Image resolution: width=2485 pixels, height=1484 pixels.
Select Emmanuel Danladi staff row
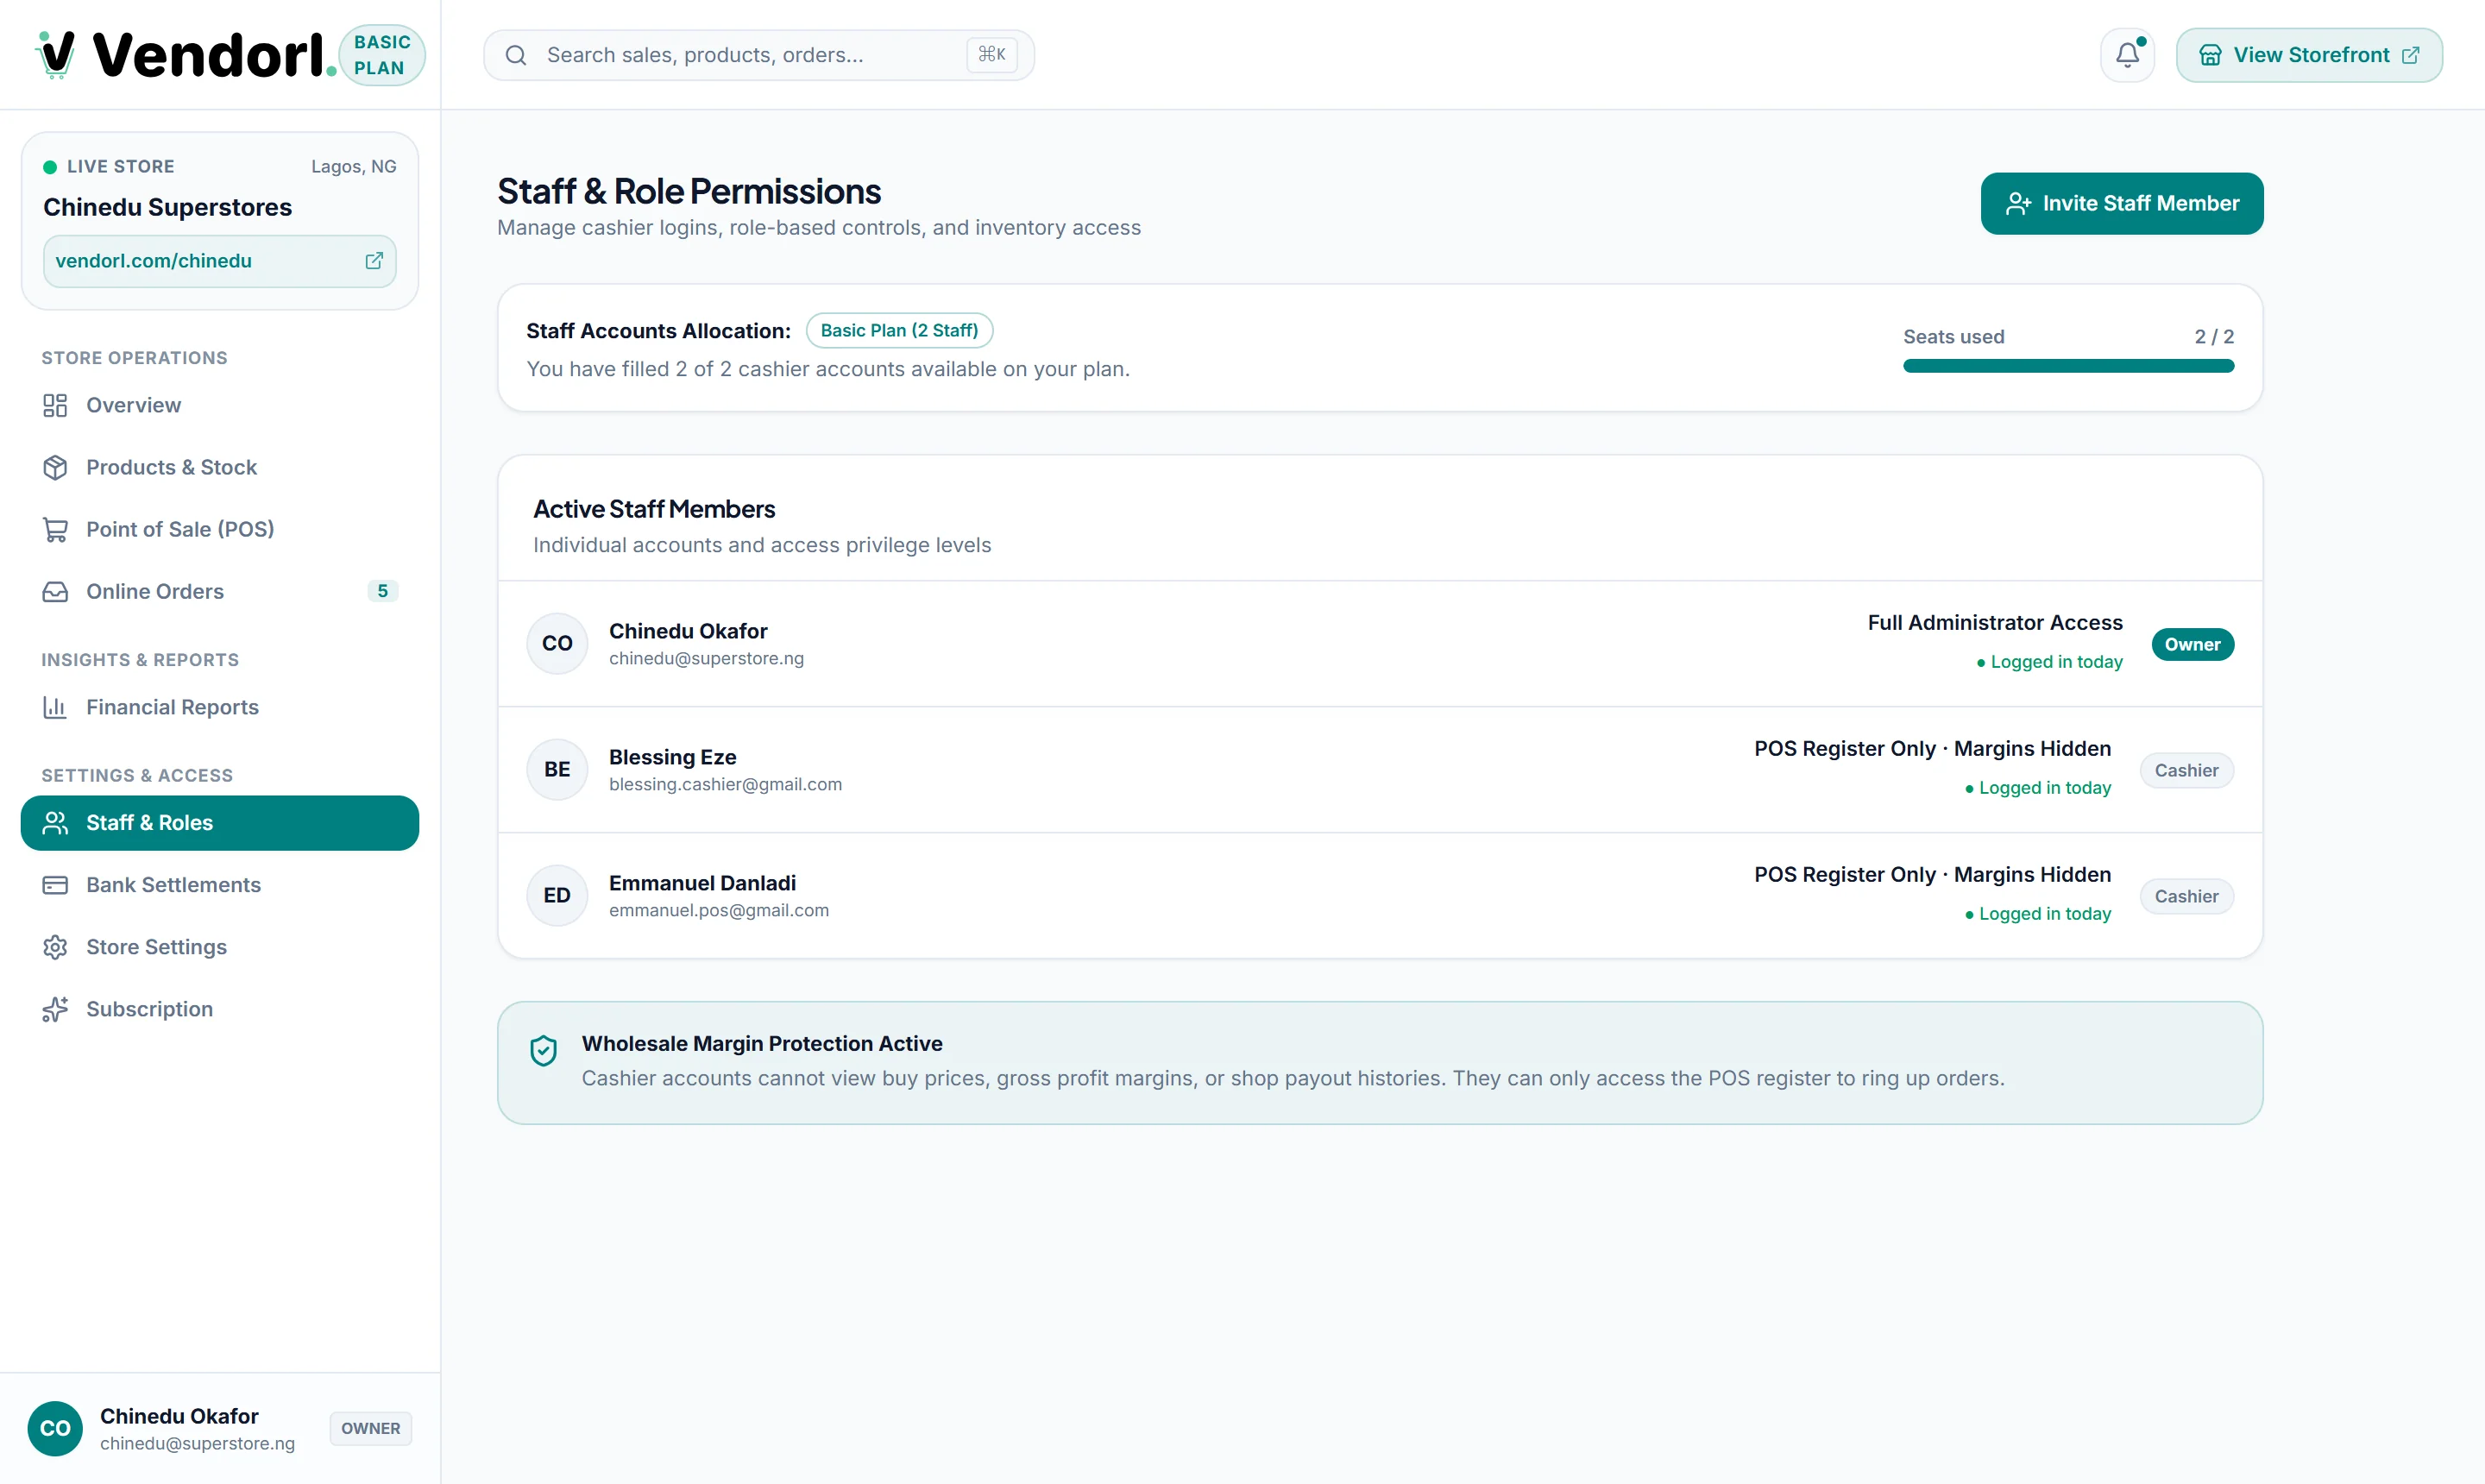coord(1379,896)
